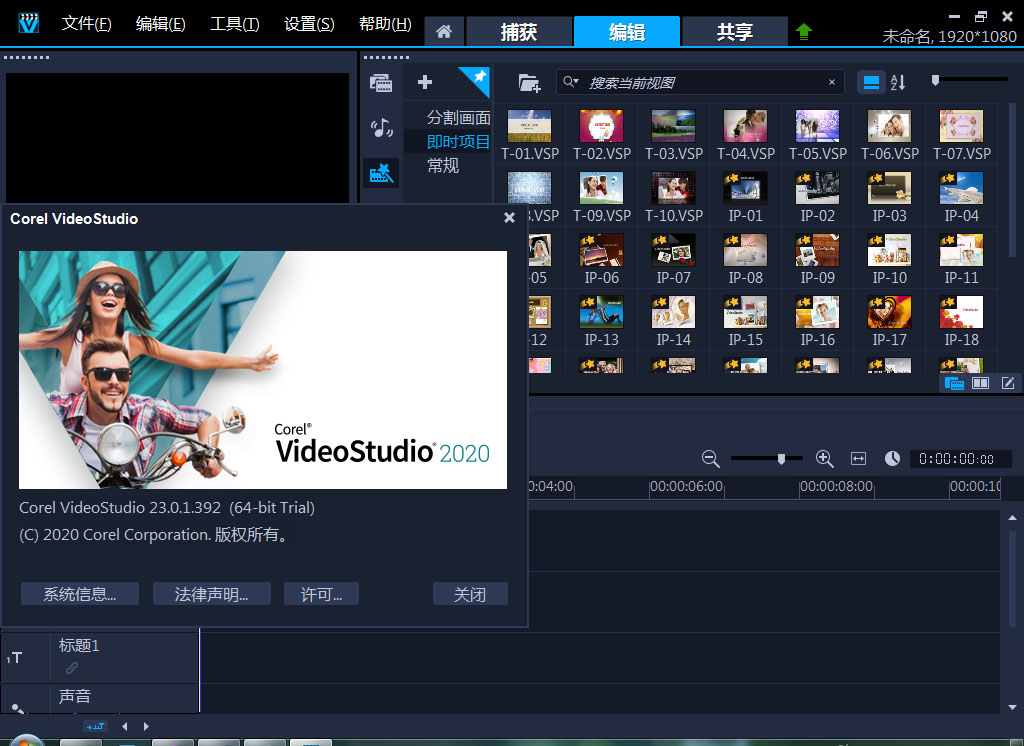Click the add track icon below timeline
Screen dimensions: 1024x746
point(95,726)
